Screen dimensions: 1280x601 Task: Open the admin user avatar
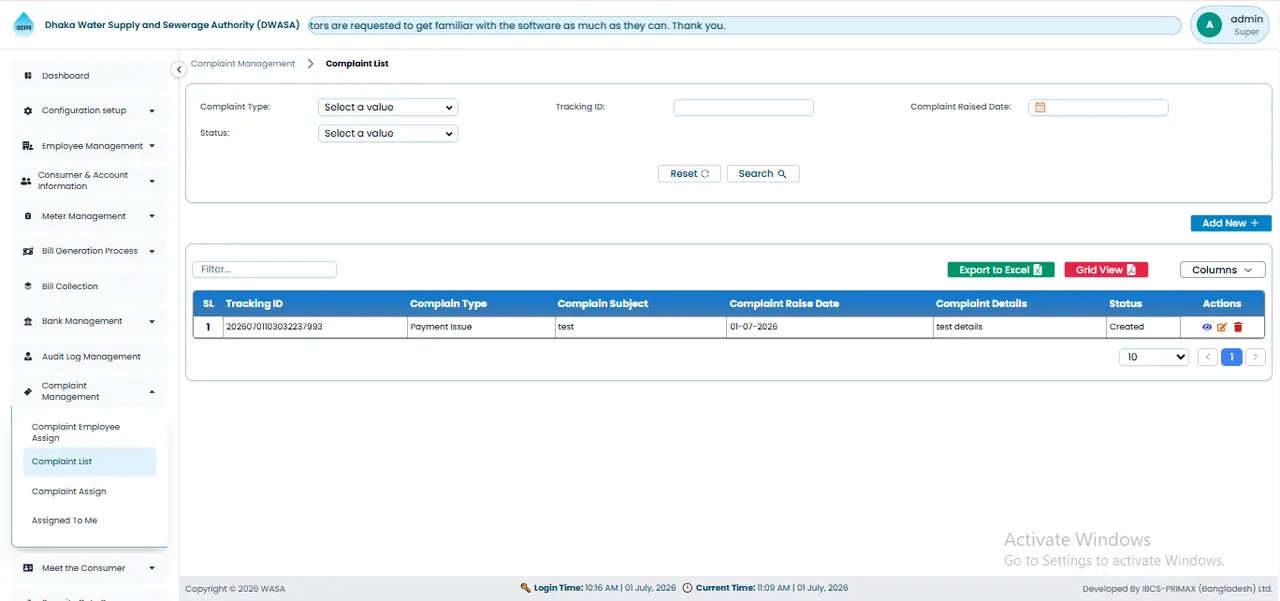(x=1209, y=25)
